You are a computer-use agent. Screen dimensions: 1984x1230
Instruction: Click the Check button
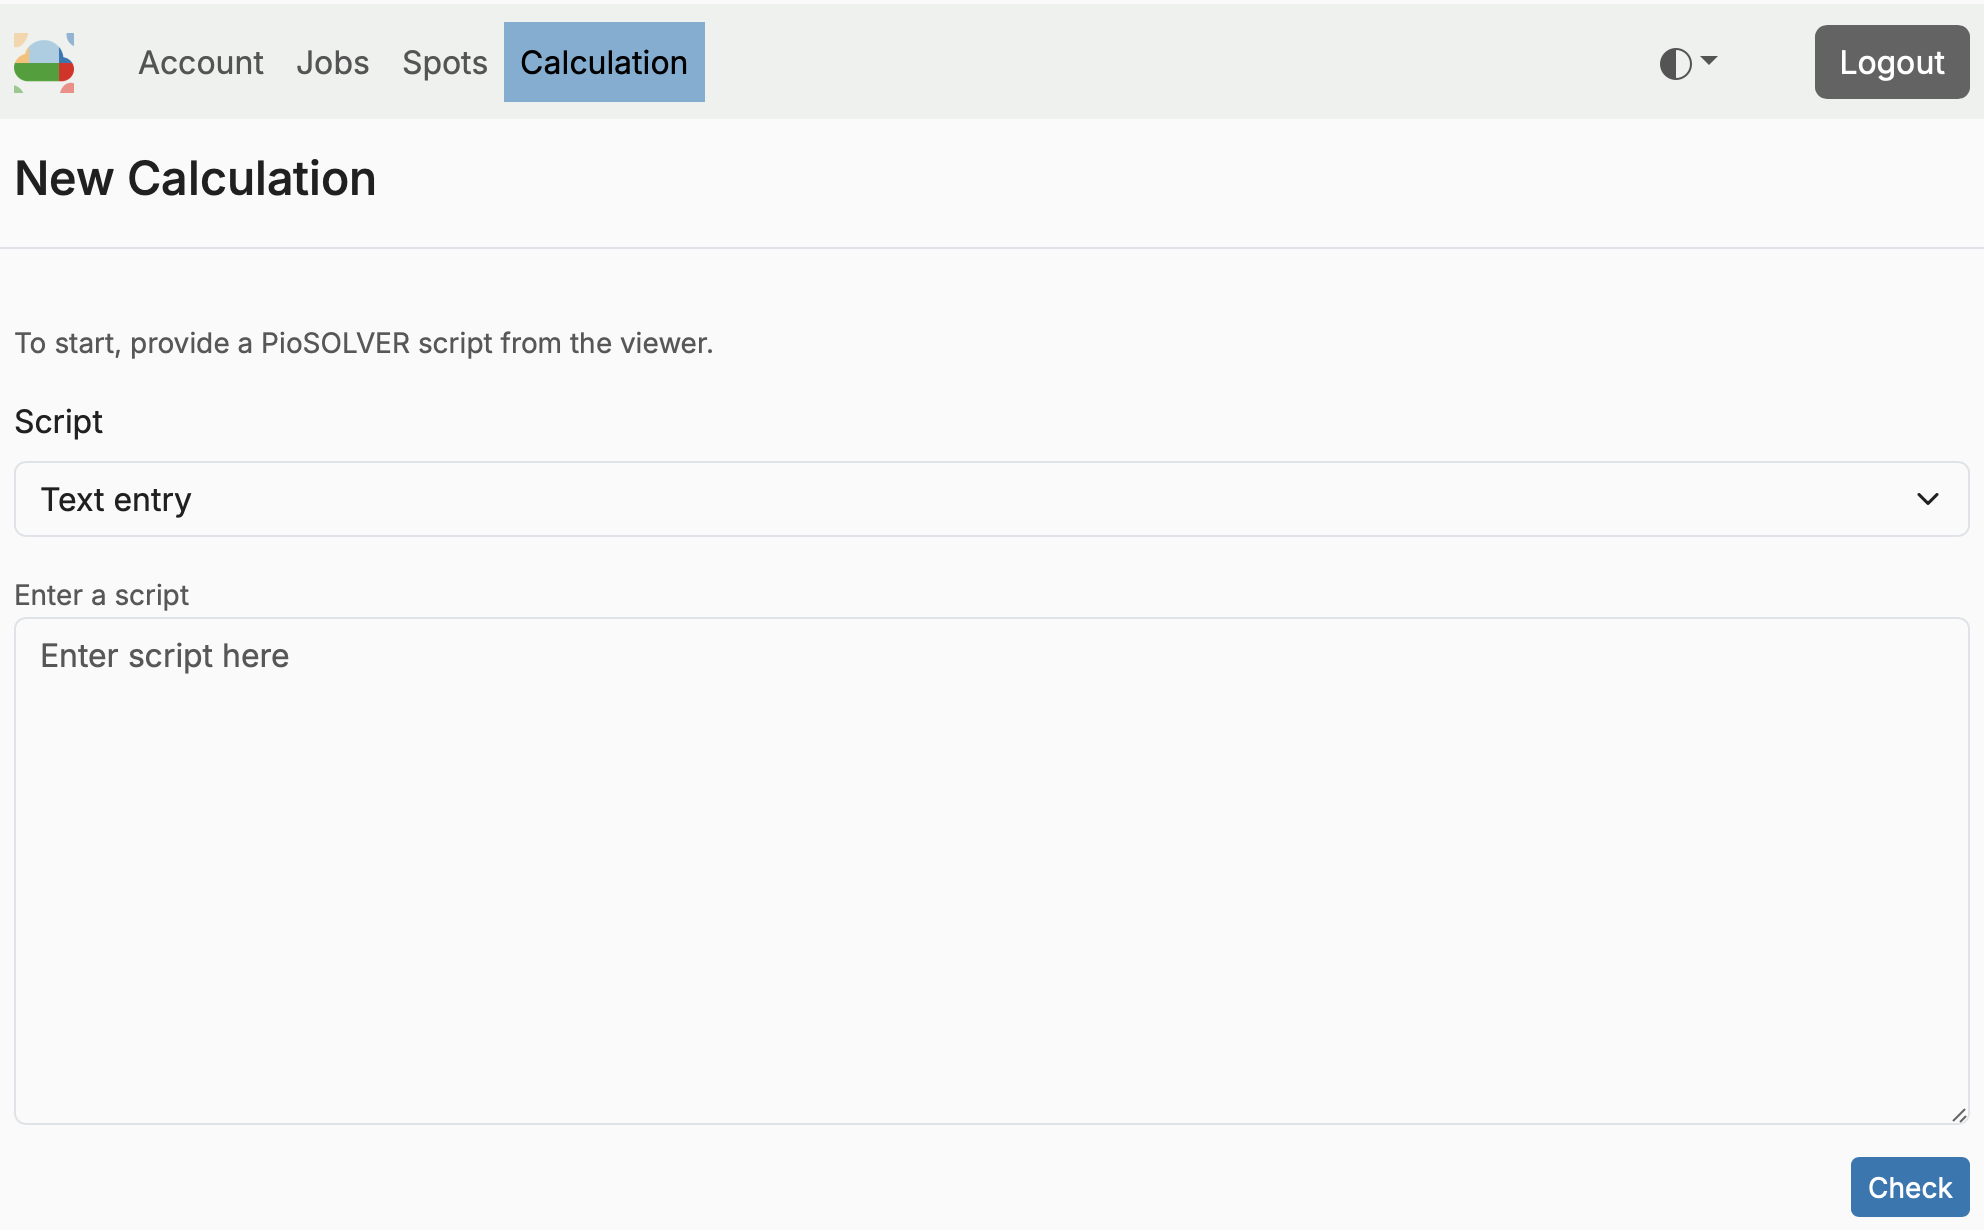tap(1910, 1187)
